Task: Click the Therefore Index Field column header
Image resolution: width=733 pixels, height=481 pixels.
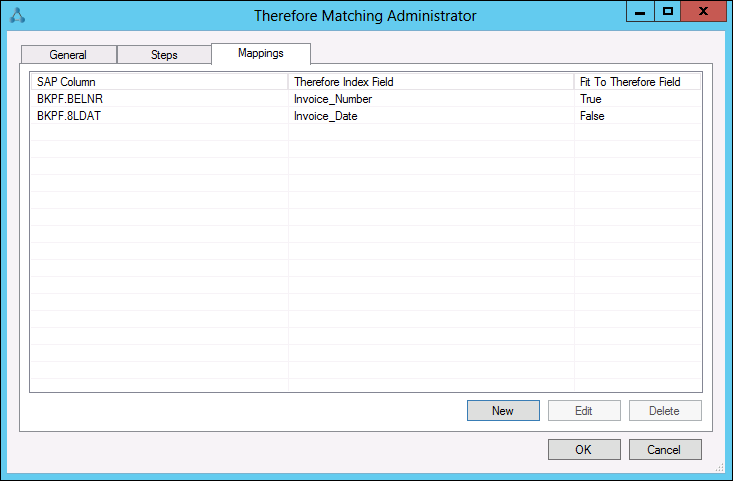Action: (x=430, y=82)
